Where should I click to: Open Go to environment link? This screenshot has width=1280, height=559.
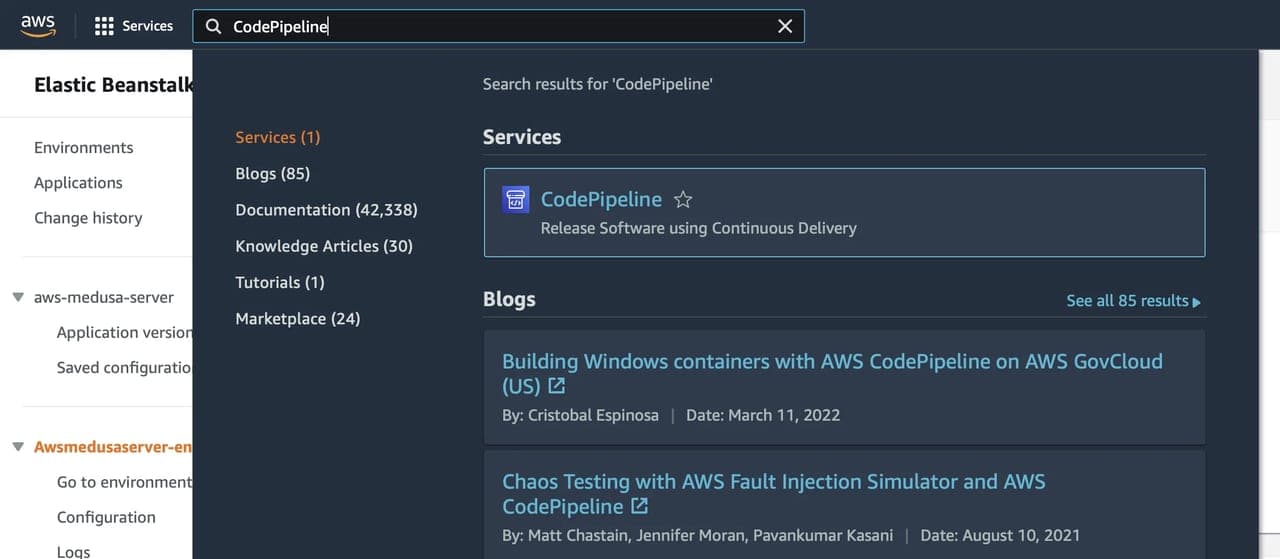(x=124, y=482)
